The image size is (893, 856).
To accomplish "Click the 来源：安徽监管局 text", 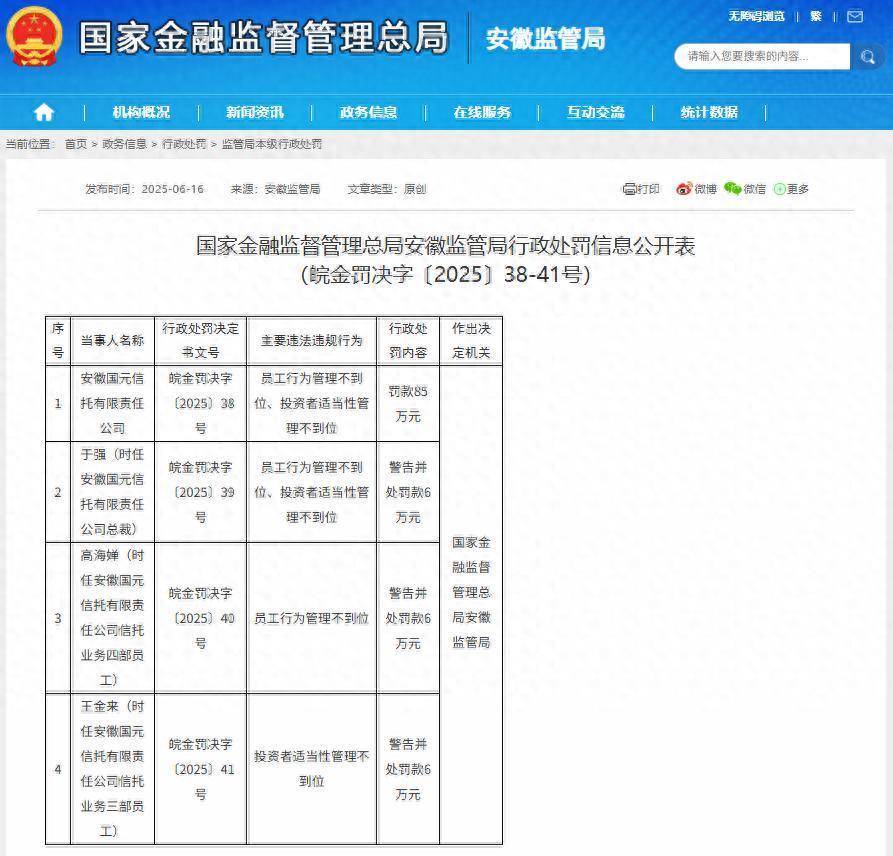I will 275,189.
